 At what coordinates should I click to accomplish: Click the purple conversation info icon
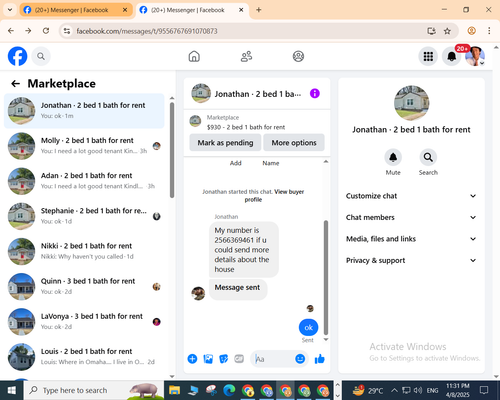click(x=314, y=93)
